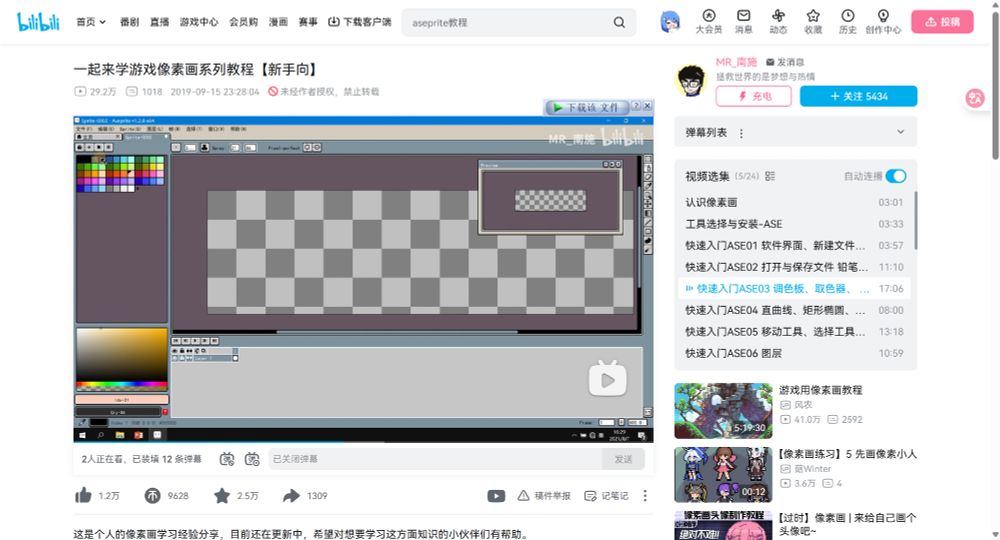Focus the aseprite教程 search field
The width and height of the screenshot is (1000, 540).
point(507,22)
